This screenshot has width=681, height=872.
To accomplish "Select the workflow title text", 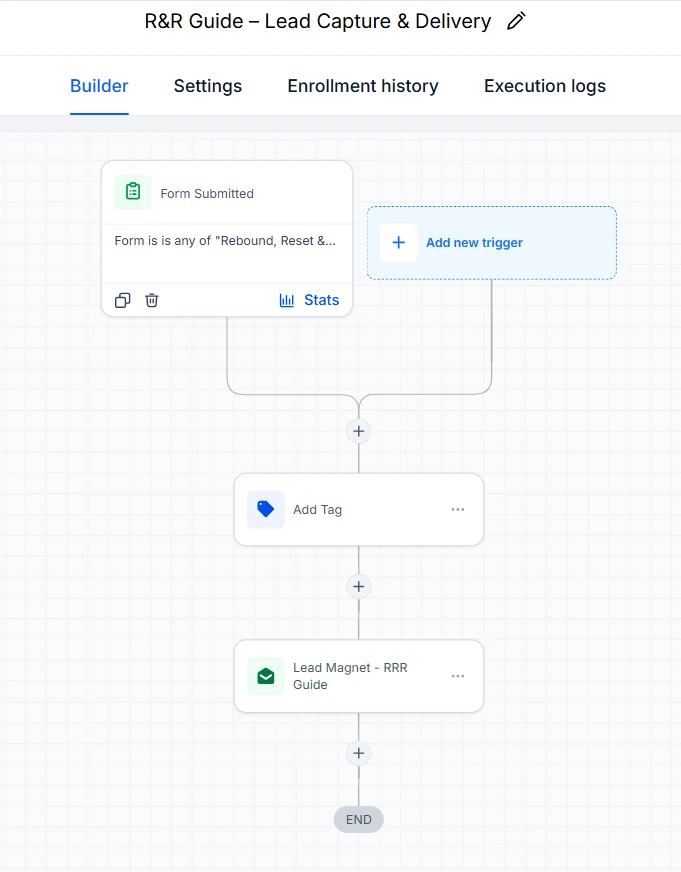I will pos(318,21).
